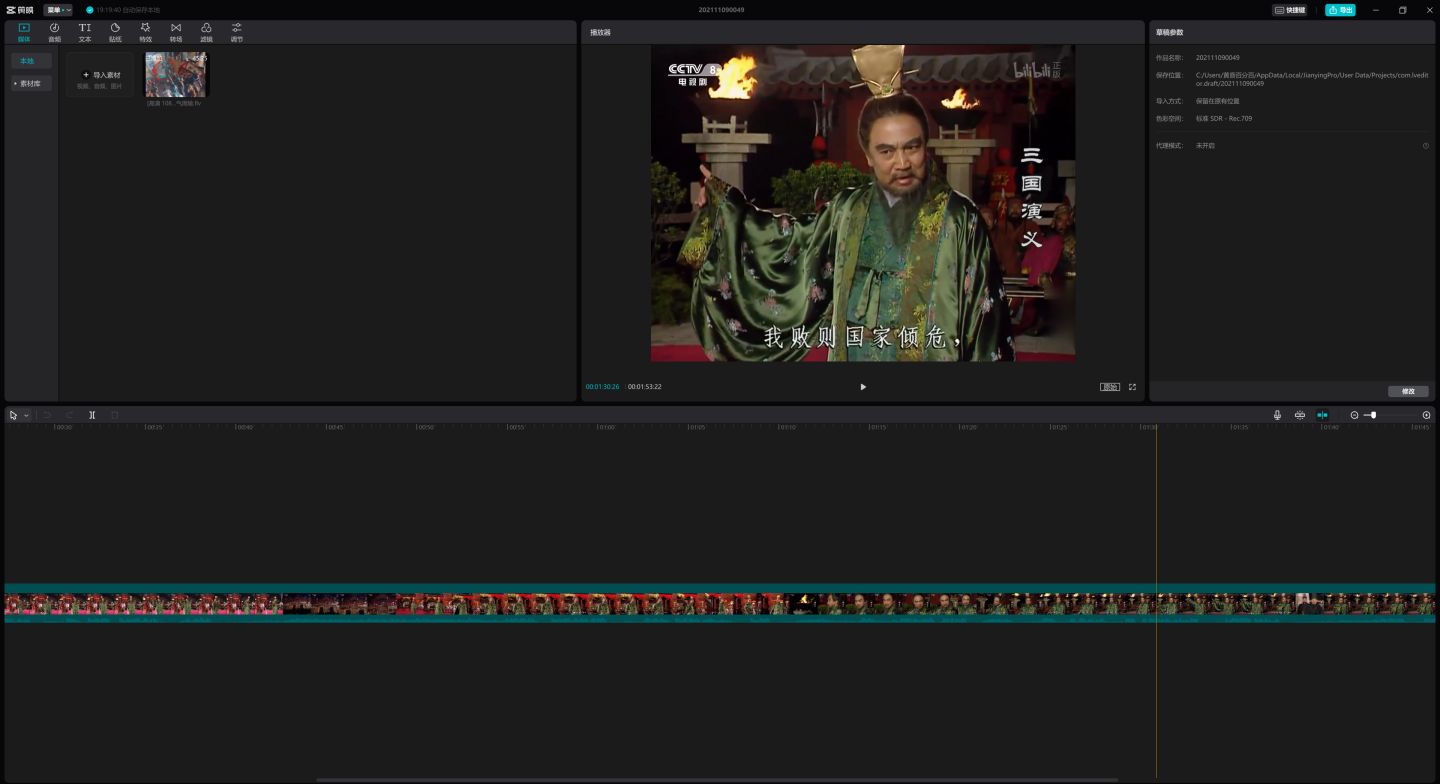Select the 本地 local media tab
Viewport: 1440px width, 784px height.
(x=27, y=61)
